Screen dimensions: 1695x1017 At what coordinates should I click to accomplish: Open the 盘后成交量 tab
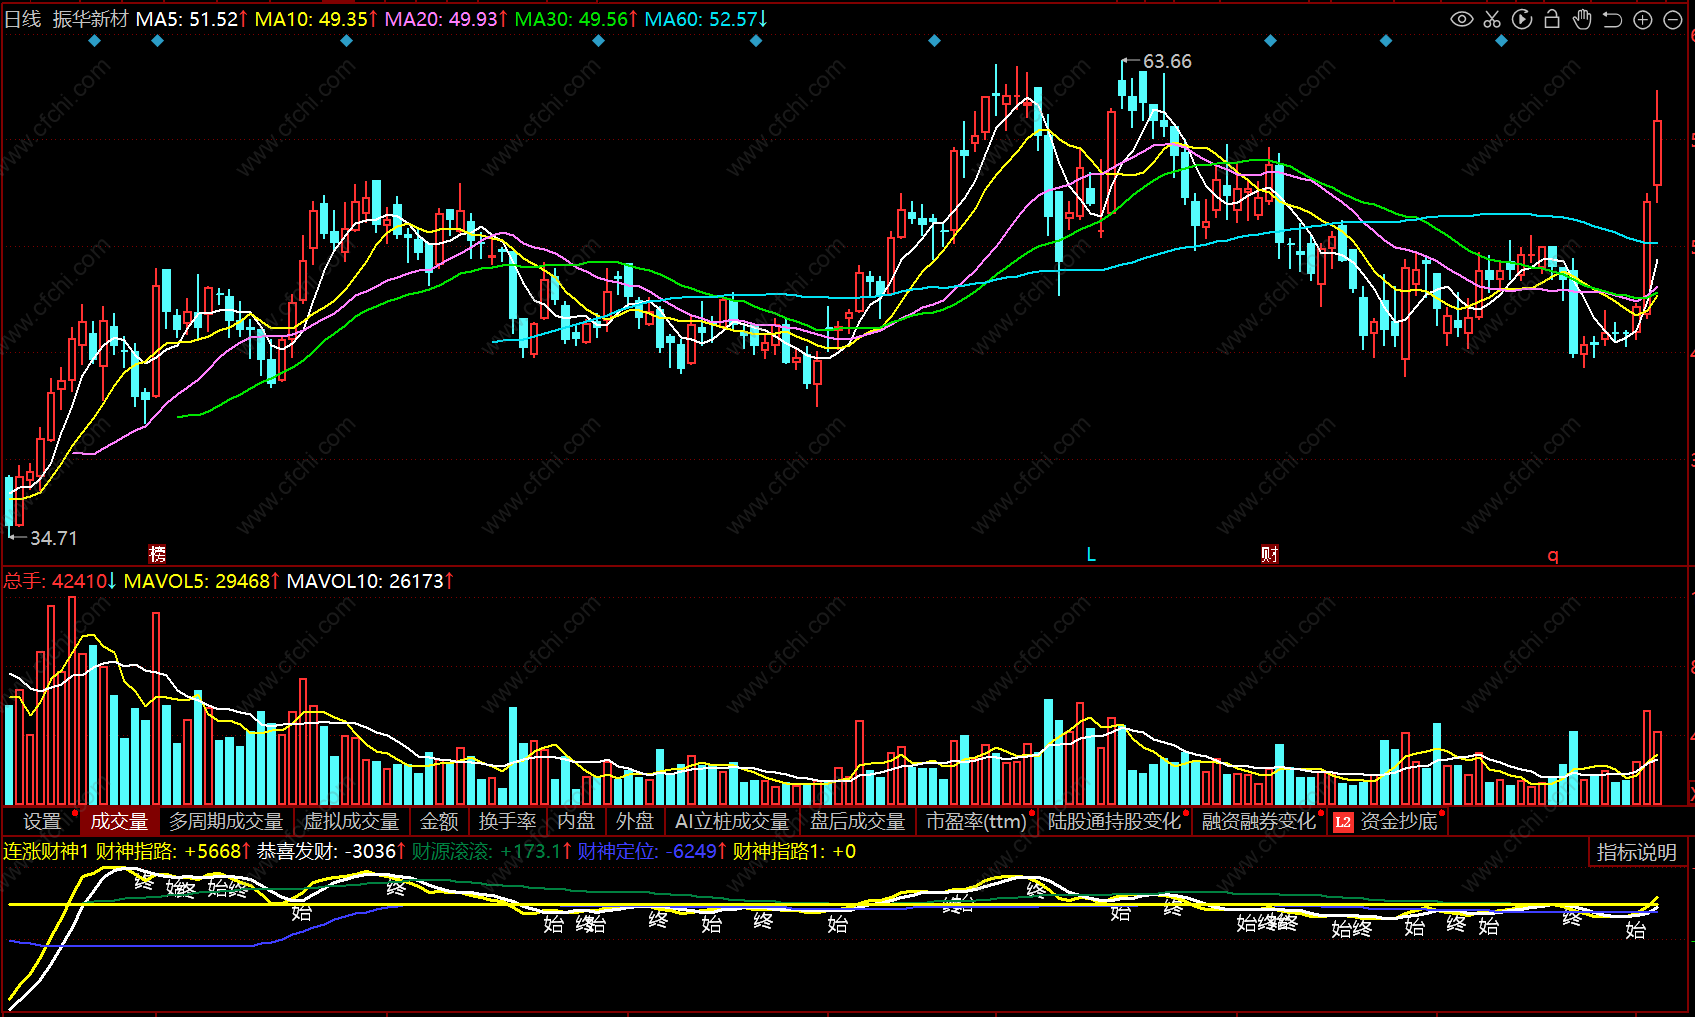click(857, 821)
